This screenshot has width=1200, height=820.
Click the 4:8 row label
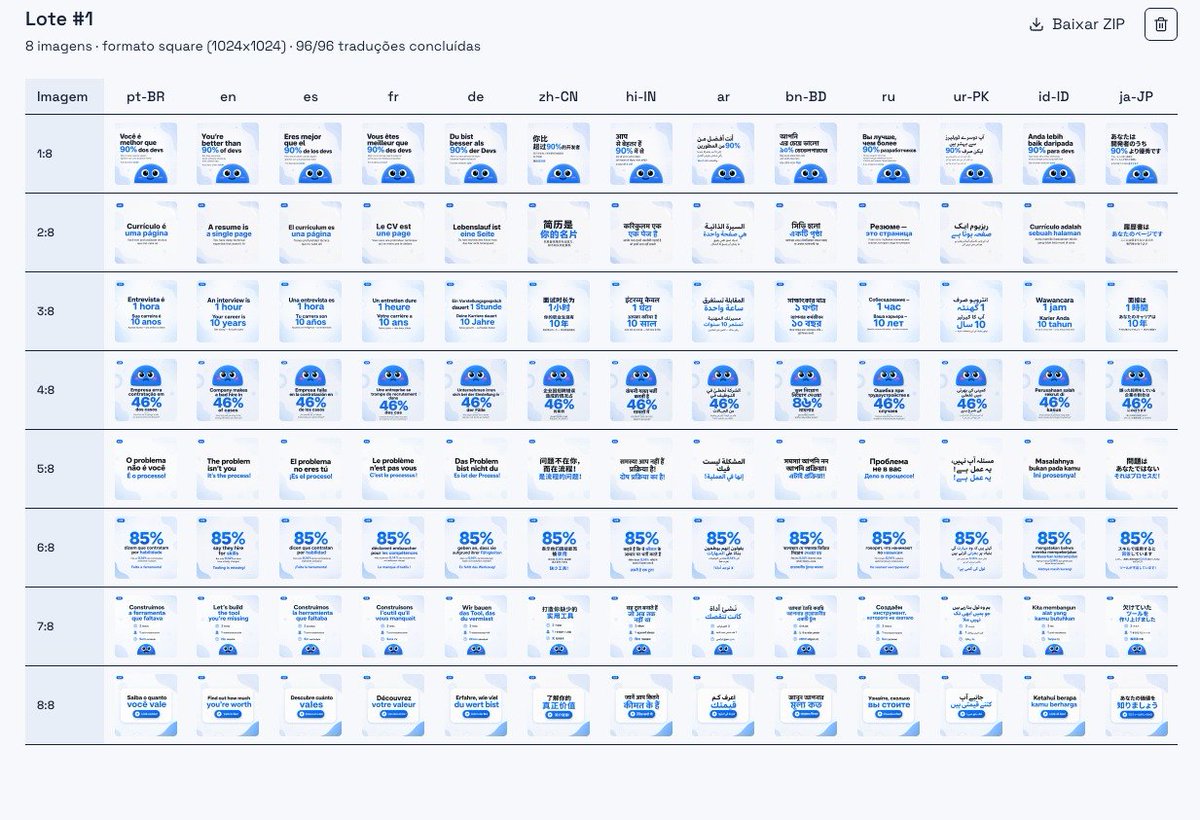pos(46,390)
